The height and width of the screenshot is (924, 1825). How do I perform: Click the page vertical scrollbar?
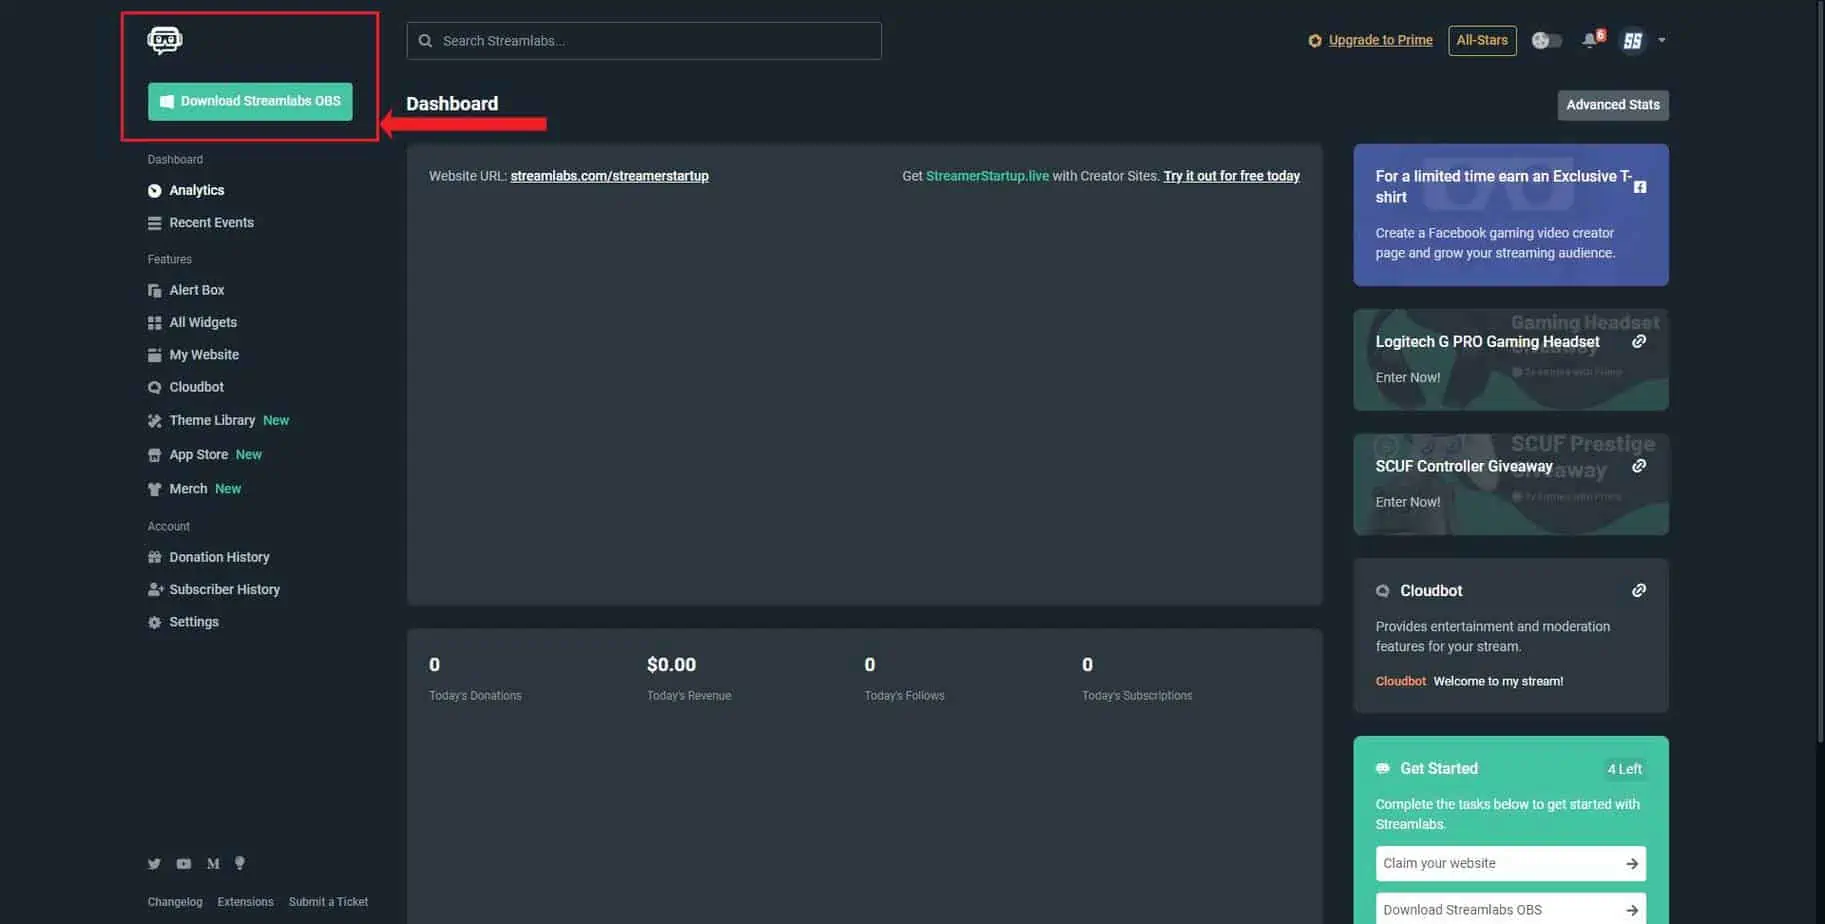pyautogui.click(x=1819, y=370)
